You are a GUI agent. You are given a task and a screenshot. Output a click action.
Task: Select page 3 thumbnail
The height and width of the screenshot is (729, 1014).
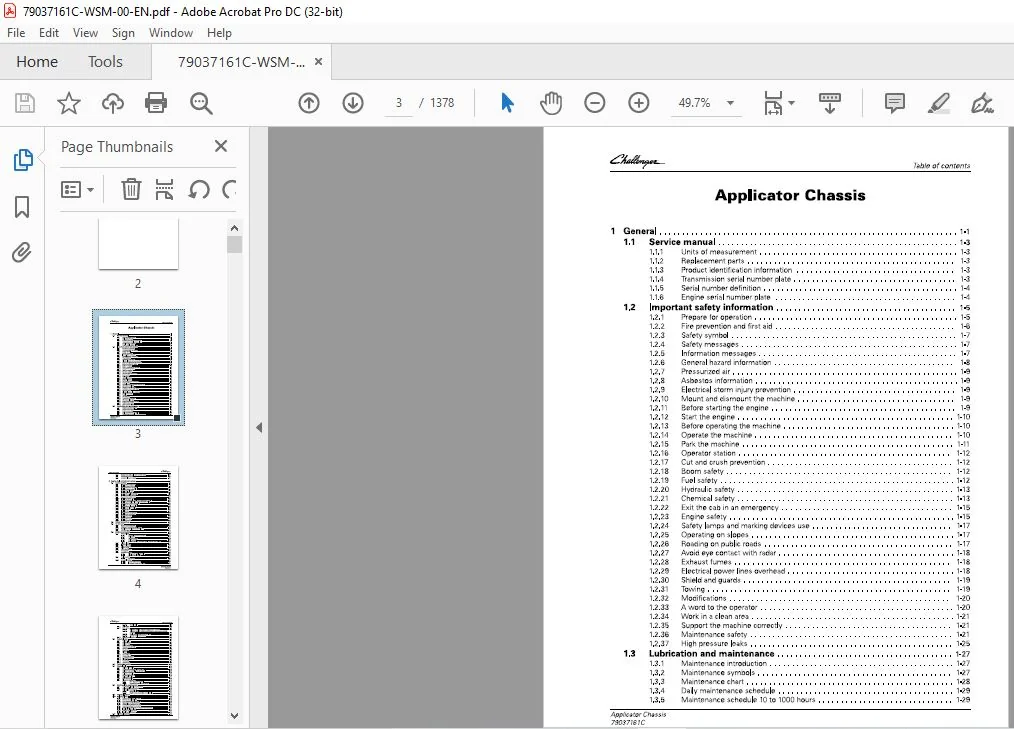138,367
